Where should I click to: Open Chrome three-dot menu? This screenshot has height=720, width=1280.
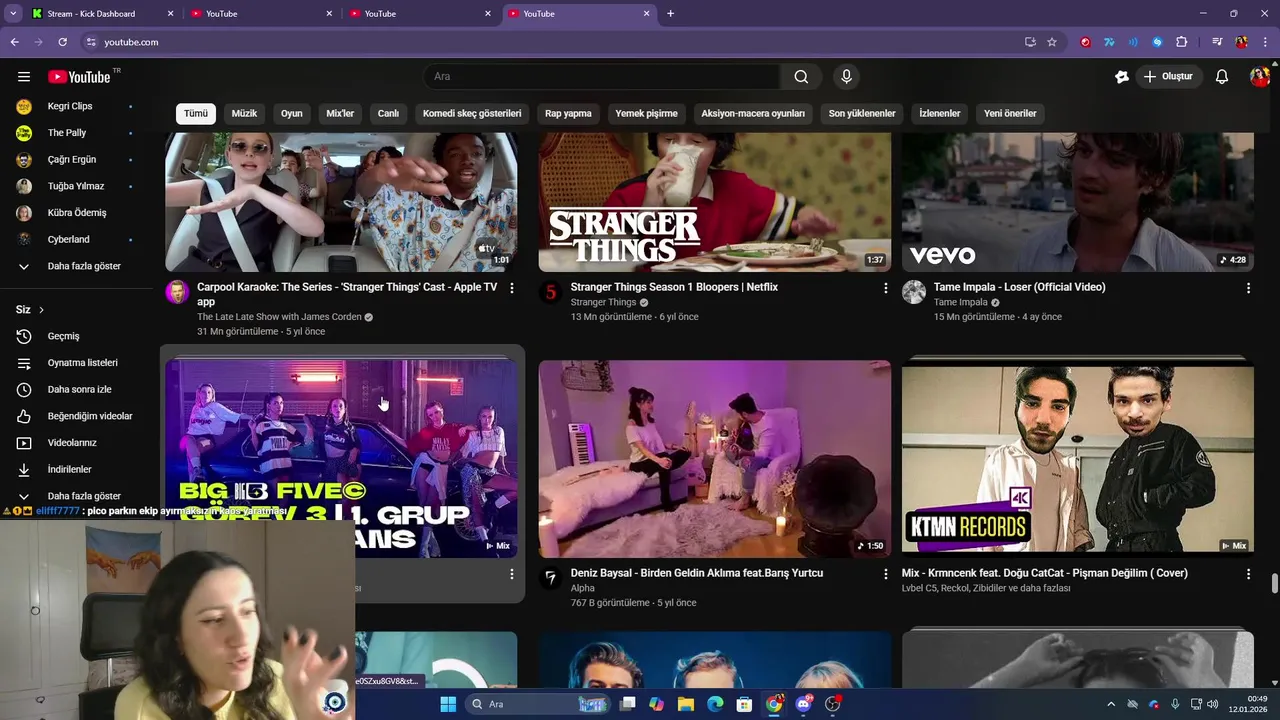[x=1265, y=42]
